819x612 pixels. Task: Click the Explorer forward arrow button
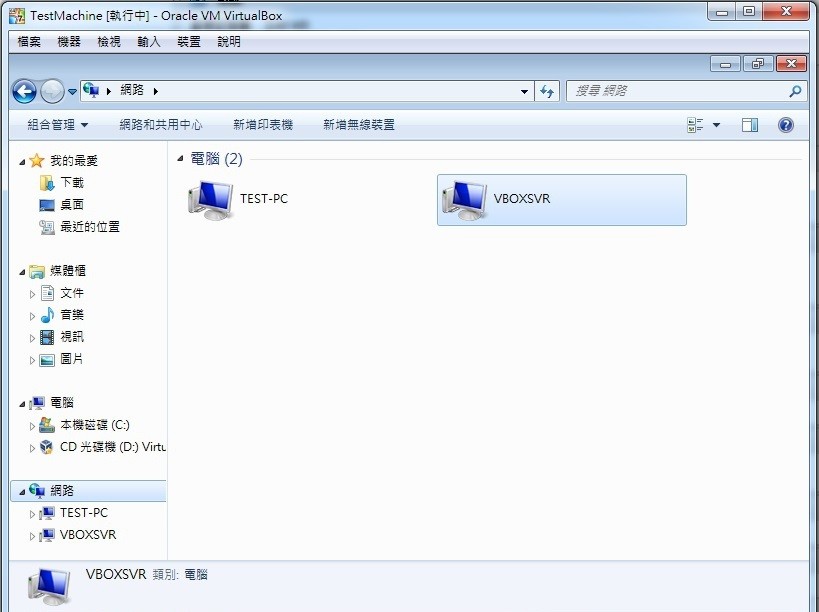click(52, 91)
